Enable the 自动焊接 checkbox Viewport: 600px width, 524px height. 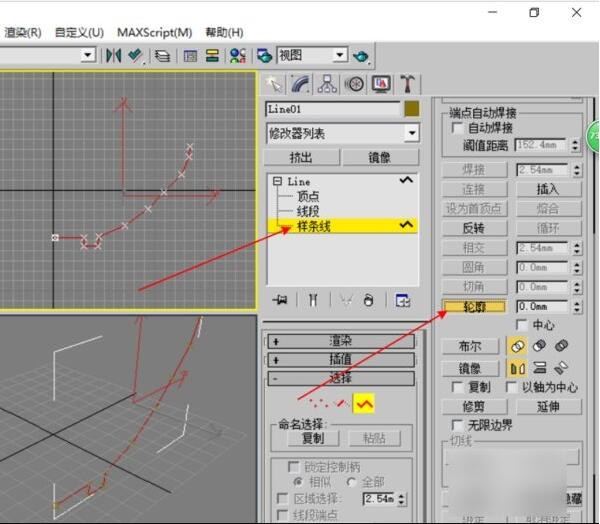click(x=458, y=128)
